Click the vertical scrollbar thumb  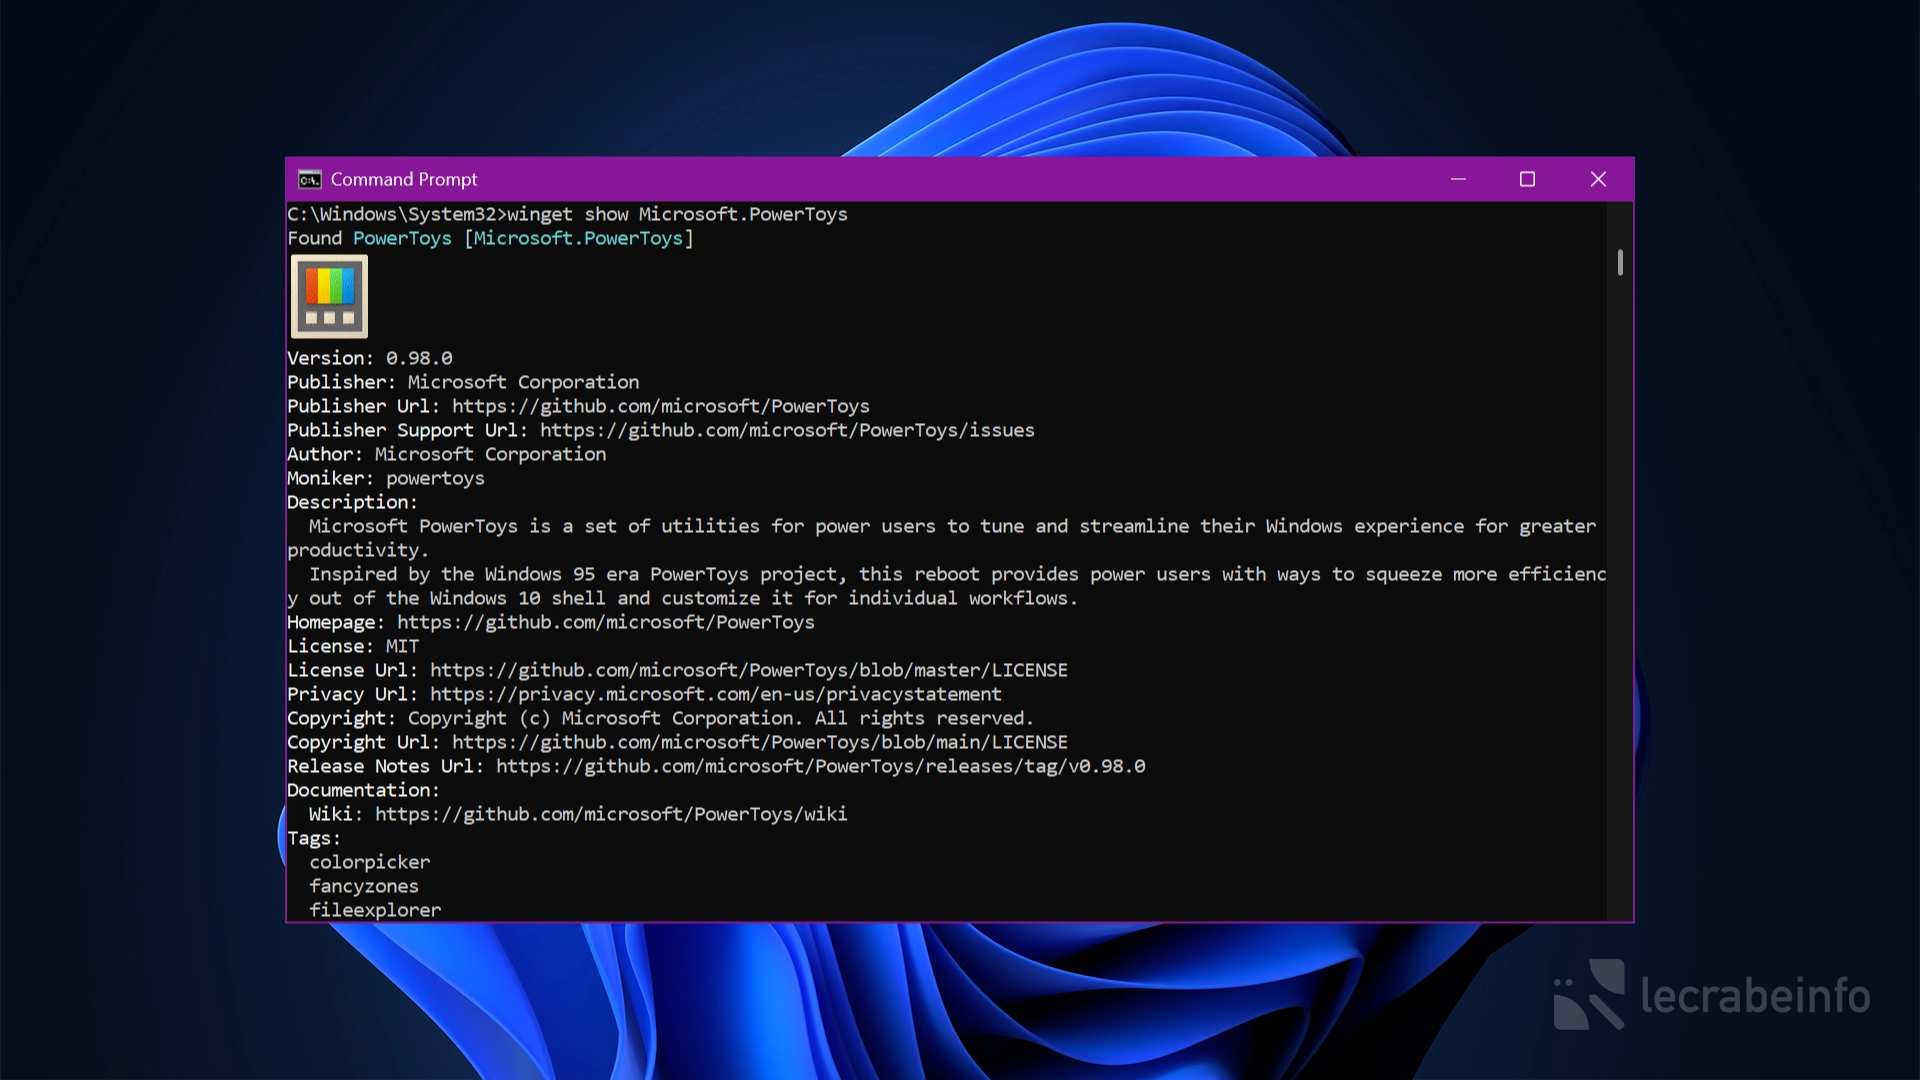point(1620,263)
